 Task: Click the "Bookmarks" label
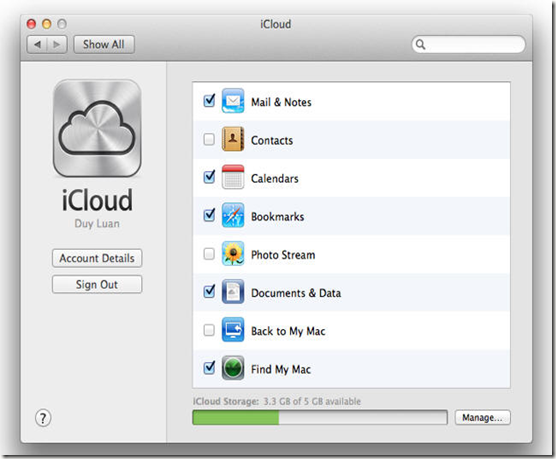click(x=278, y=217)
